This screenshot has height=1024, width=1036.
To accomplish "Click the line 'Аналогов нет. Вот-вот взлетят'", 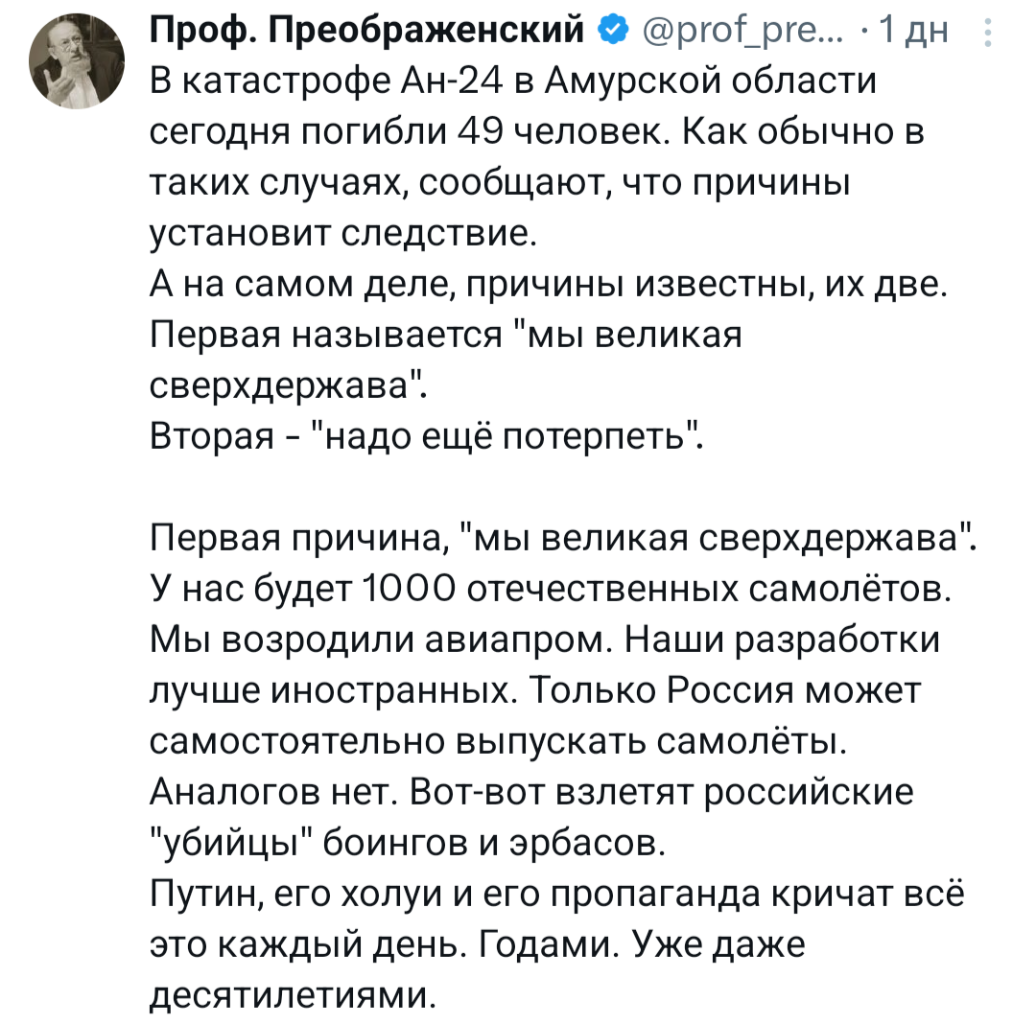I will tap(531, 800).
